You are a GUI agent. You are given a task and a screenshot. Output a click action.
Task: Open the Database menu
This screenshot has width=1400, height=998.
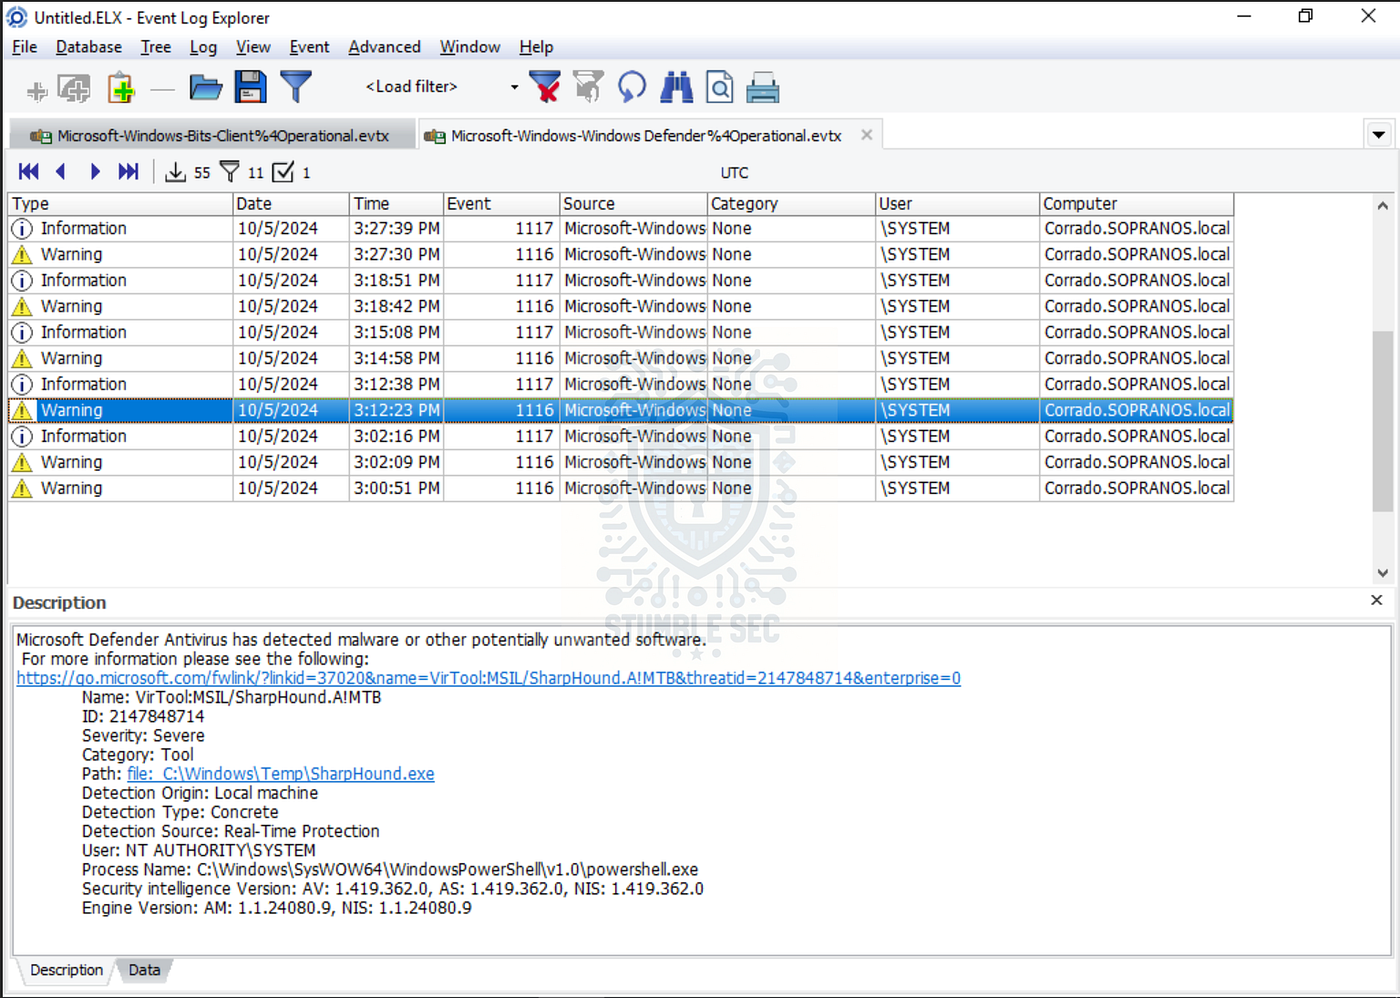click(88, 47)
